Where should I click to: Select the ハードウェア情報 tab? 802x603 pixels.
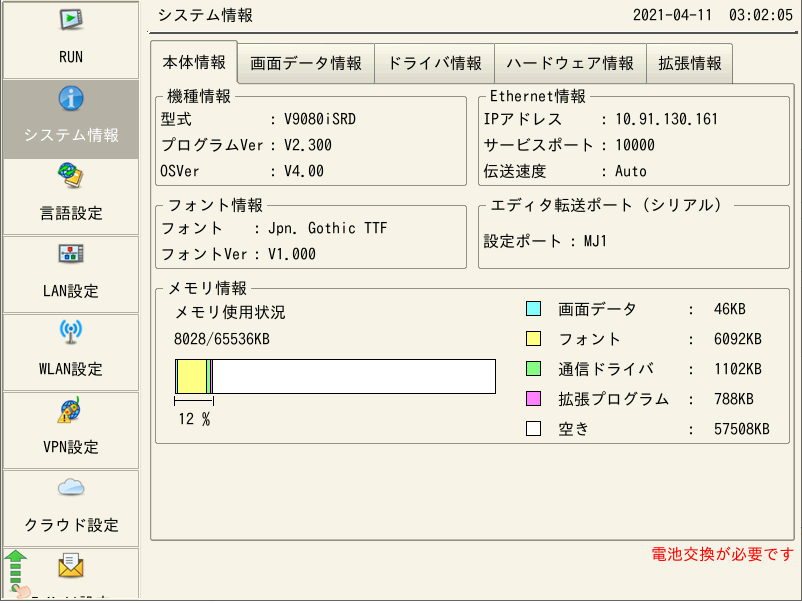570,63
